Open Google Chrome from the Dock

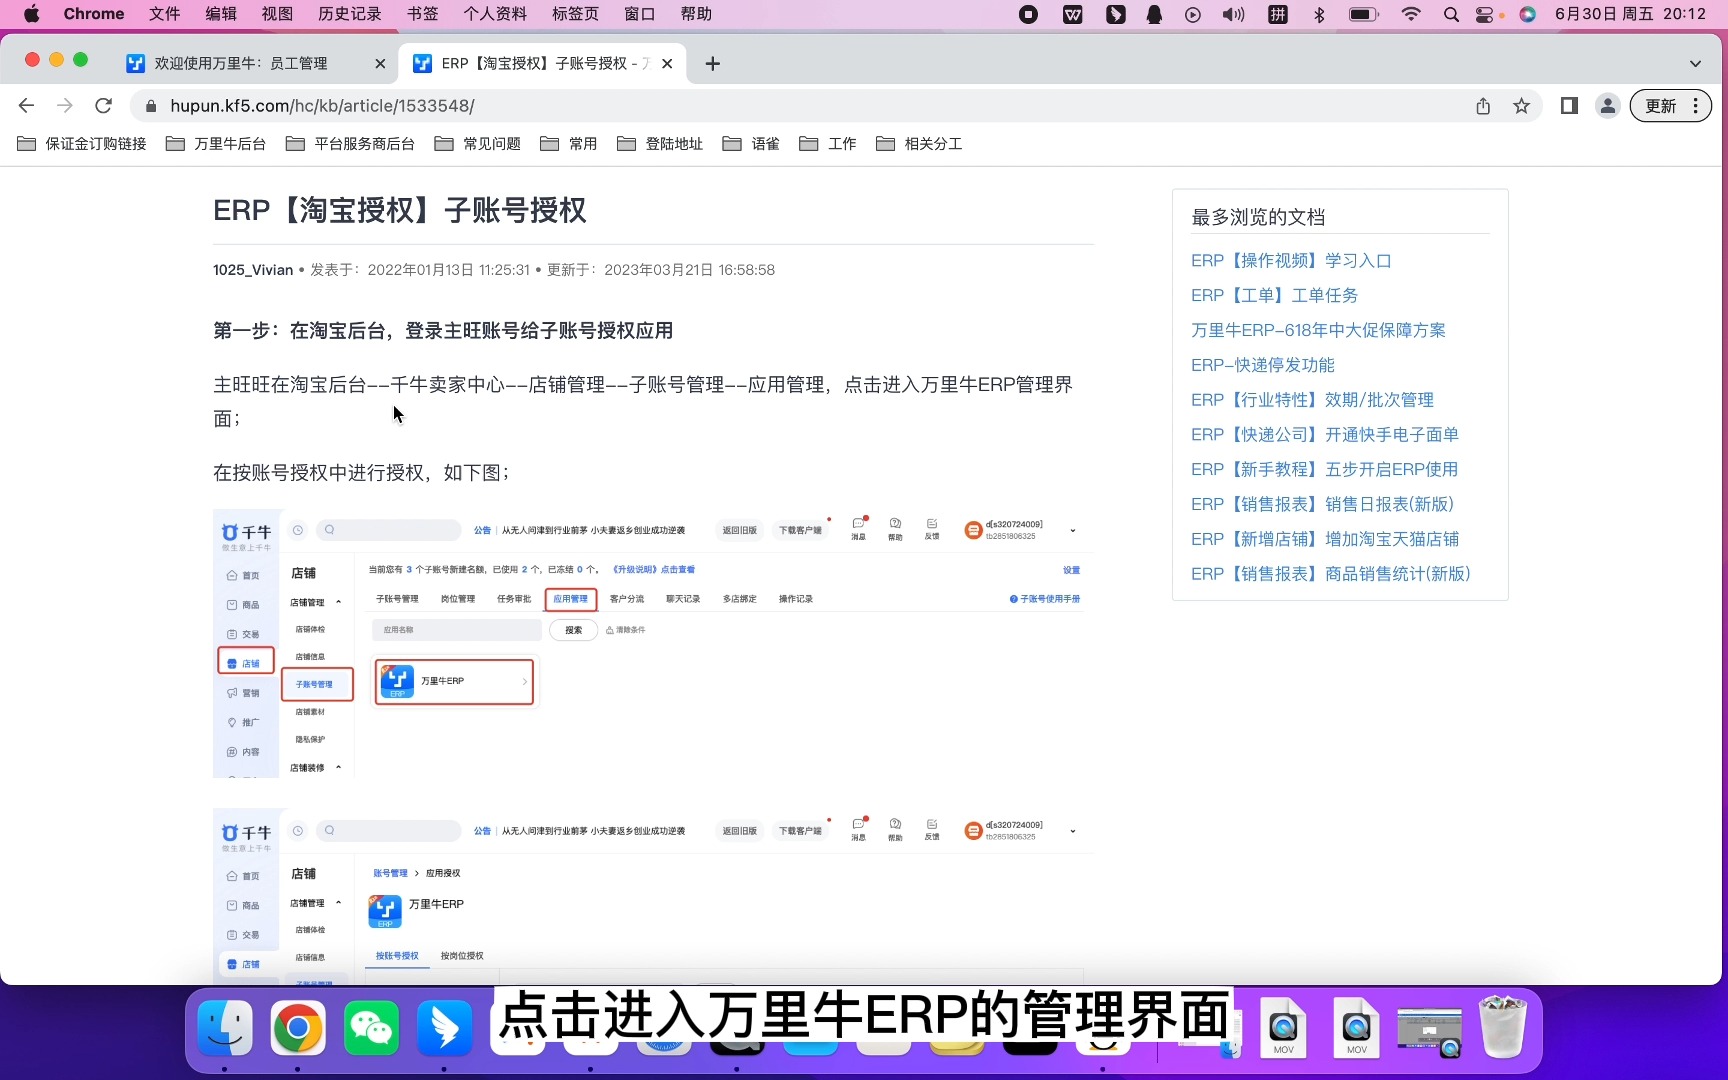coord(298,1027)
